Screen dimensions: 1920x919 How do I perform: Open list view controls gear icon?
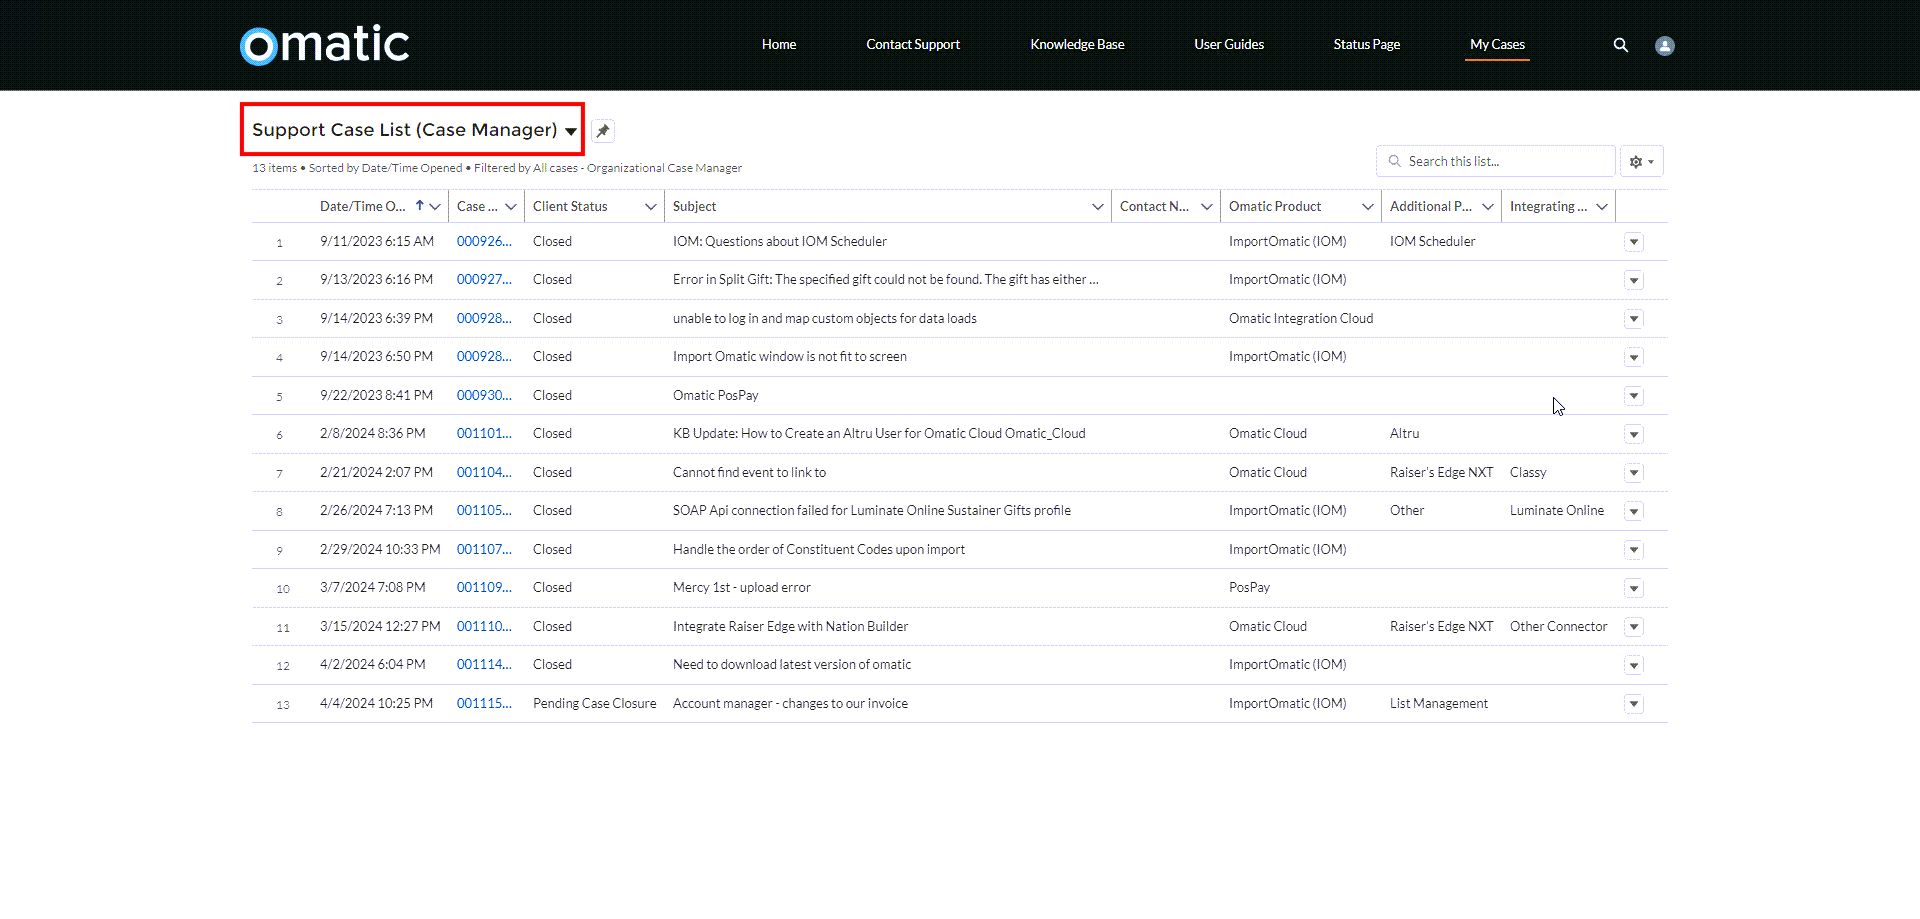pyautogui.click(x=1642, y=161)
